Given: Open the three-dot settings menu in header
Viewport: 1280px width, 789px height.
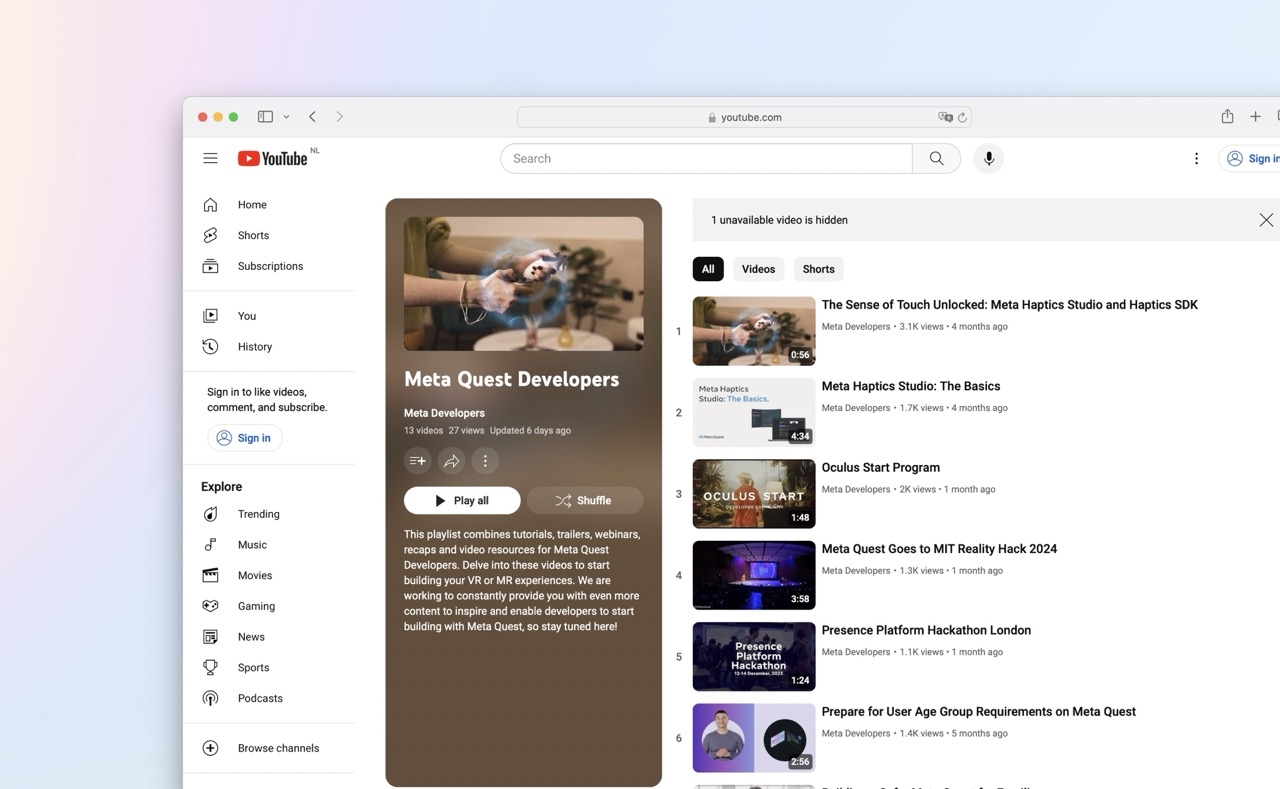Looking at the screenshot, I should click(x=1196, y=158).
